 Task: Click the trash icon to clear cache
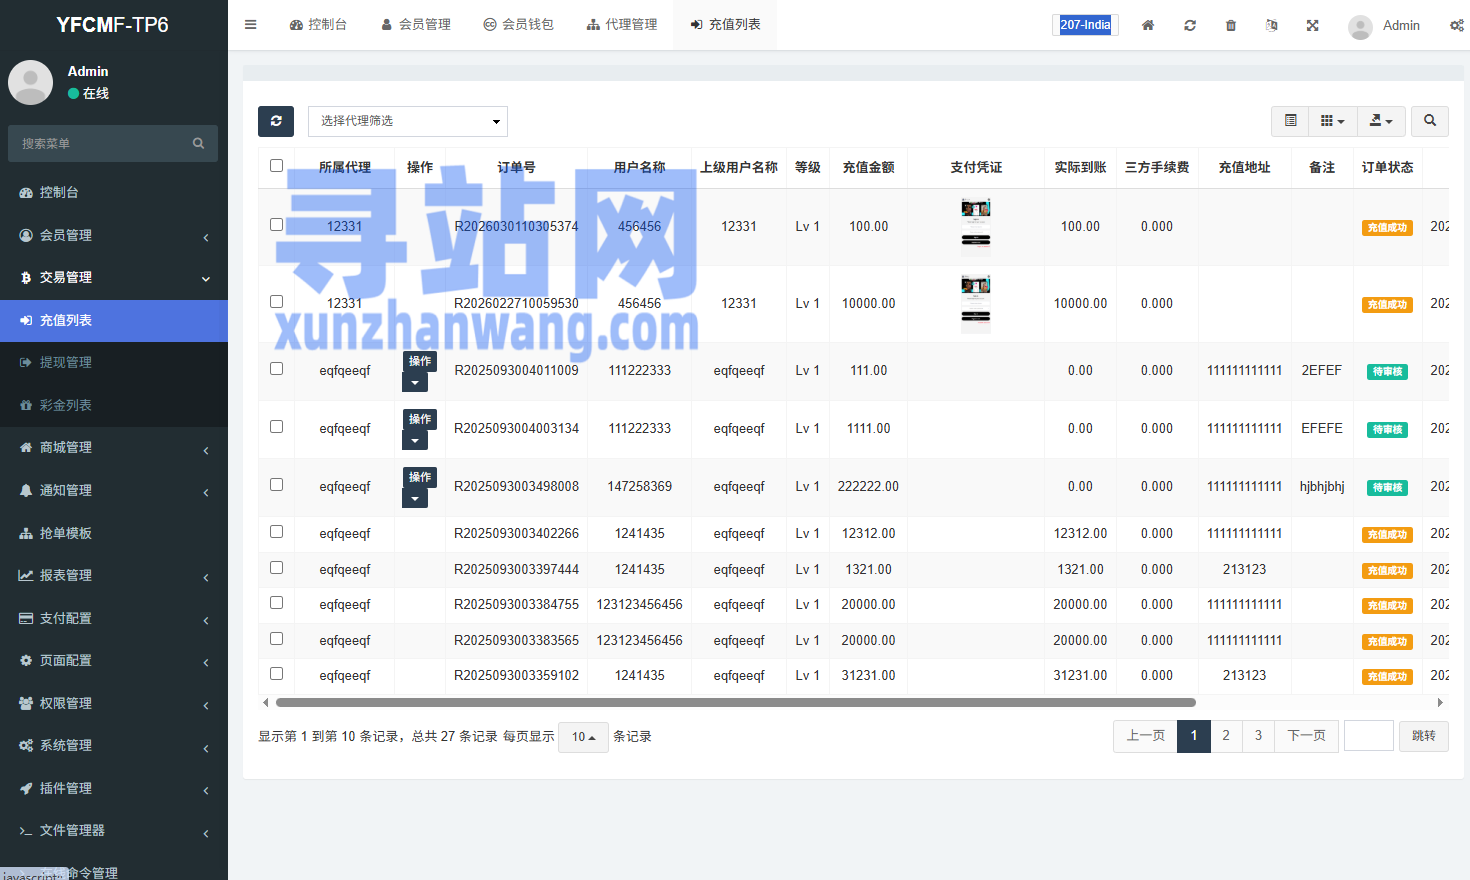coord(1231,25)
